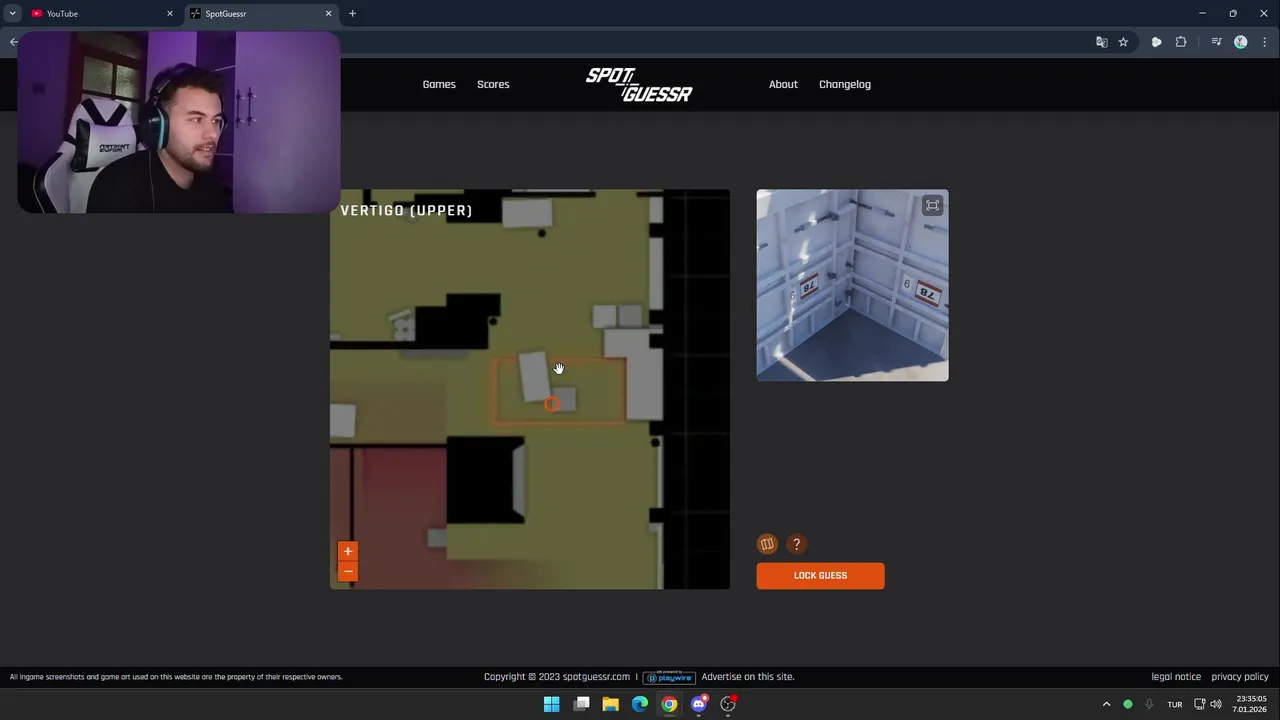The width and height of the screenshot is (1280, 720).
Task: Zoom in the Vertigo map
Action: pos(348,551)
